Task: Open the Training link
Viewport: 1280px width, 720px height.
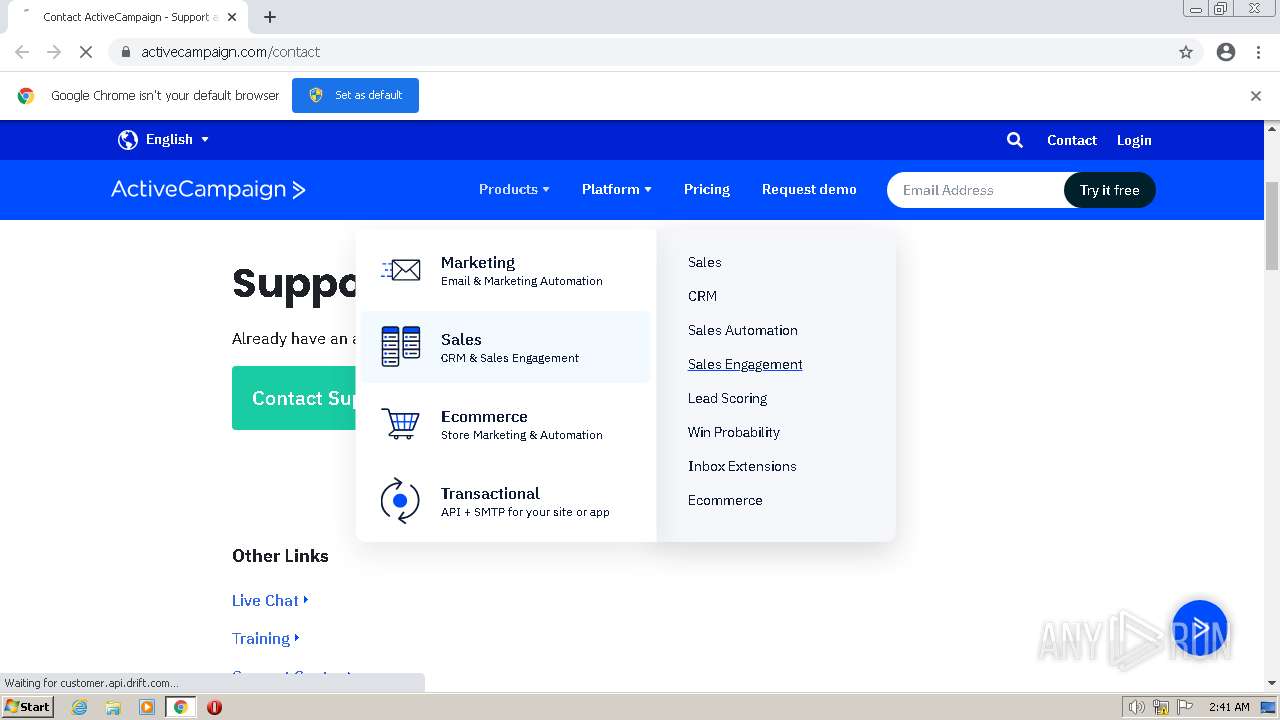Action: coord(265,638)
